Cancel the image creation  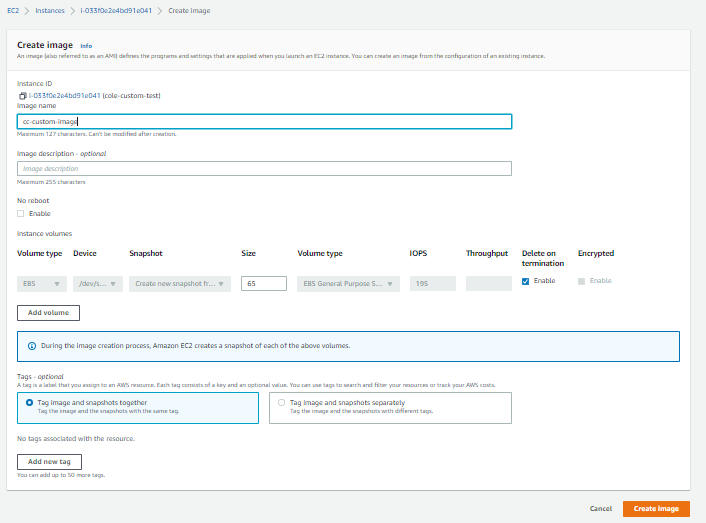[601, 509]
